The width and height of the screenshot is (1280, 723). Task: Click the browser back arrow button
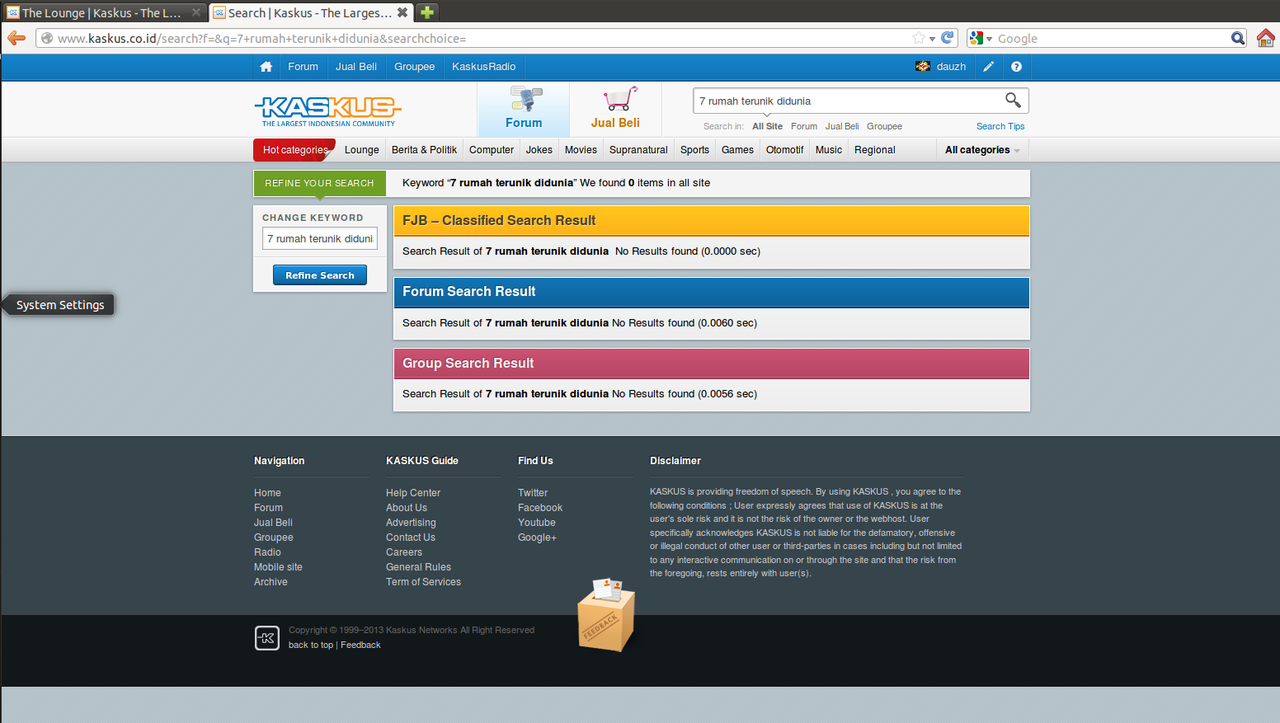click(16, 38)
